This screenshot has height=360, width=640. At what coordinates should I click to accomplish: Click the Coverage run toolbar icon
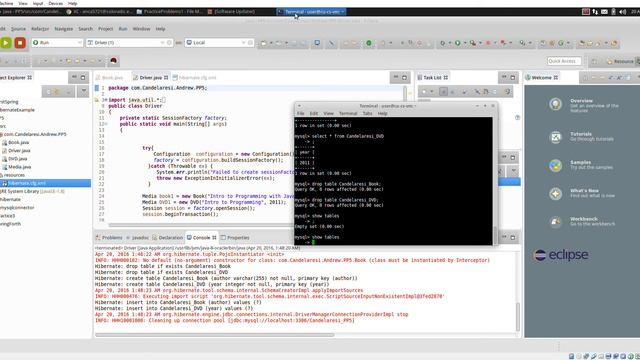pyautogui.click(x=473, y=43)
